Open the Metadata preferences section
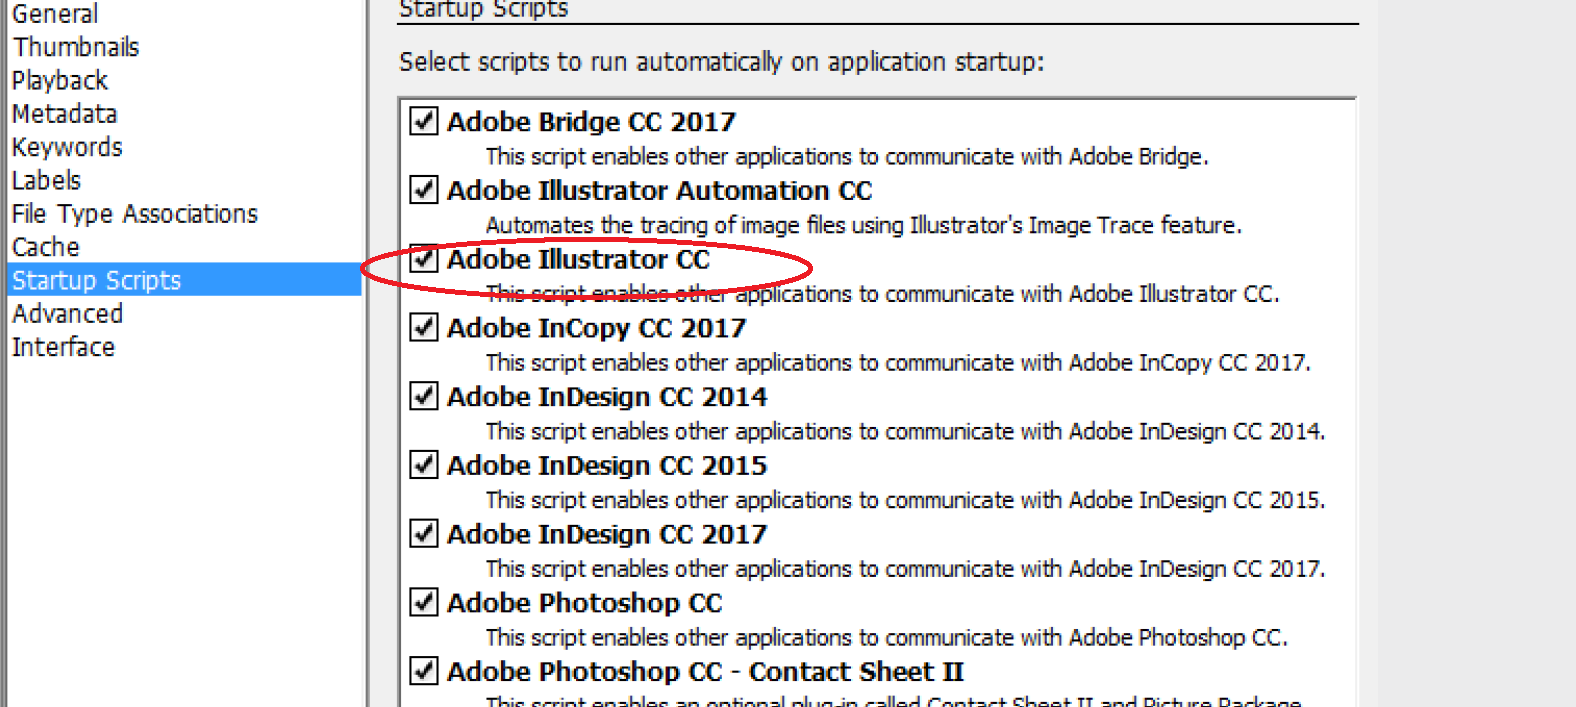The image size is (1576, 707). click(65, 114)
